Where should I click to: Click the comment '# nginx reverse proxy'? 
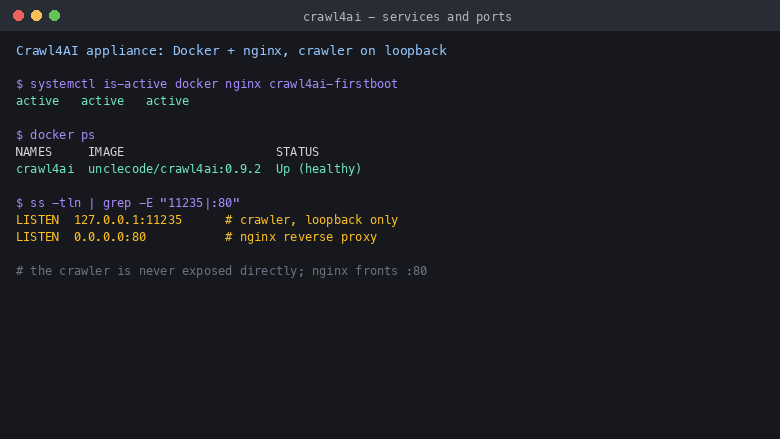(x=301, y=237)
